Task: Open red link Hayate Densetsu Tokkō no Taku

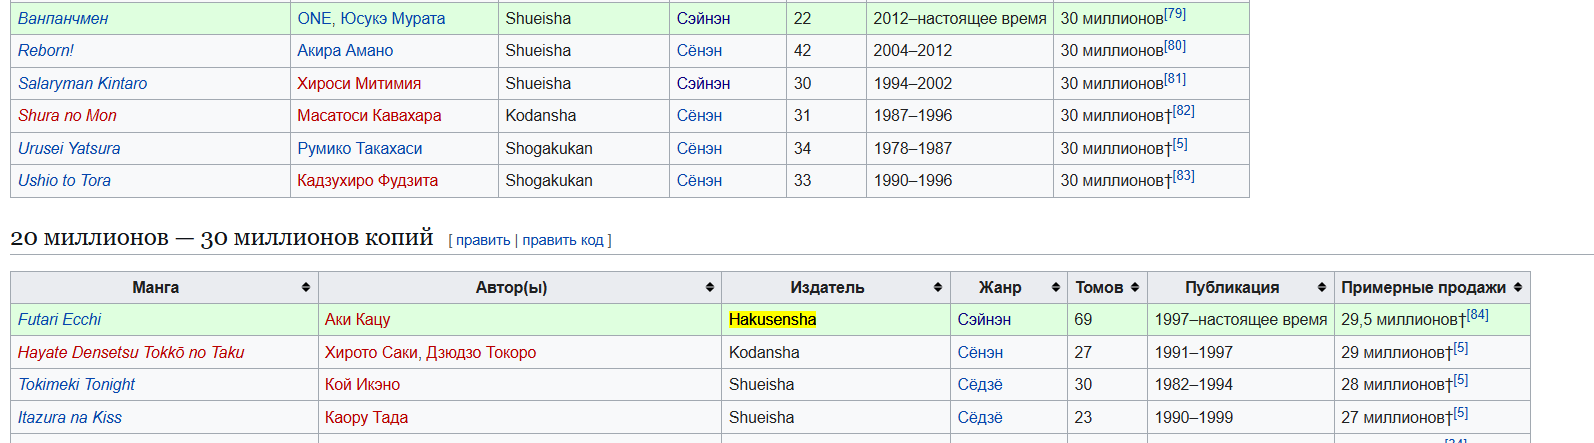Action: pyautogui.click(x=131, y=352)
